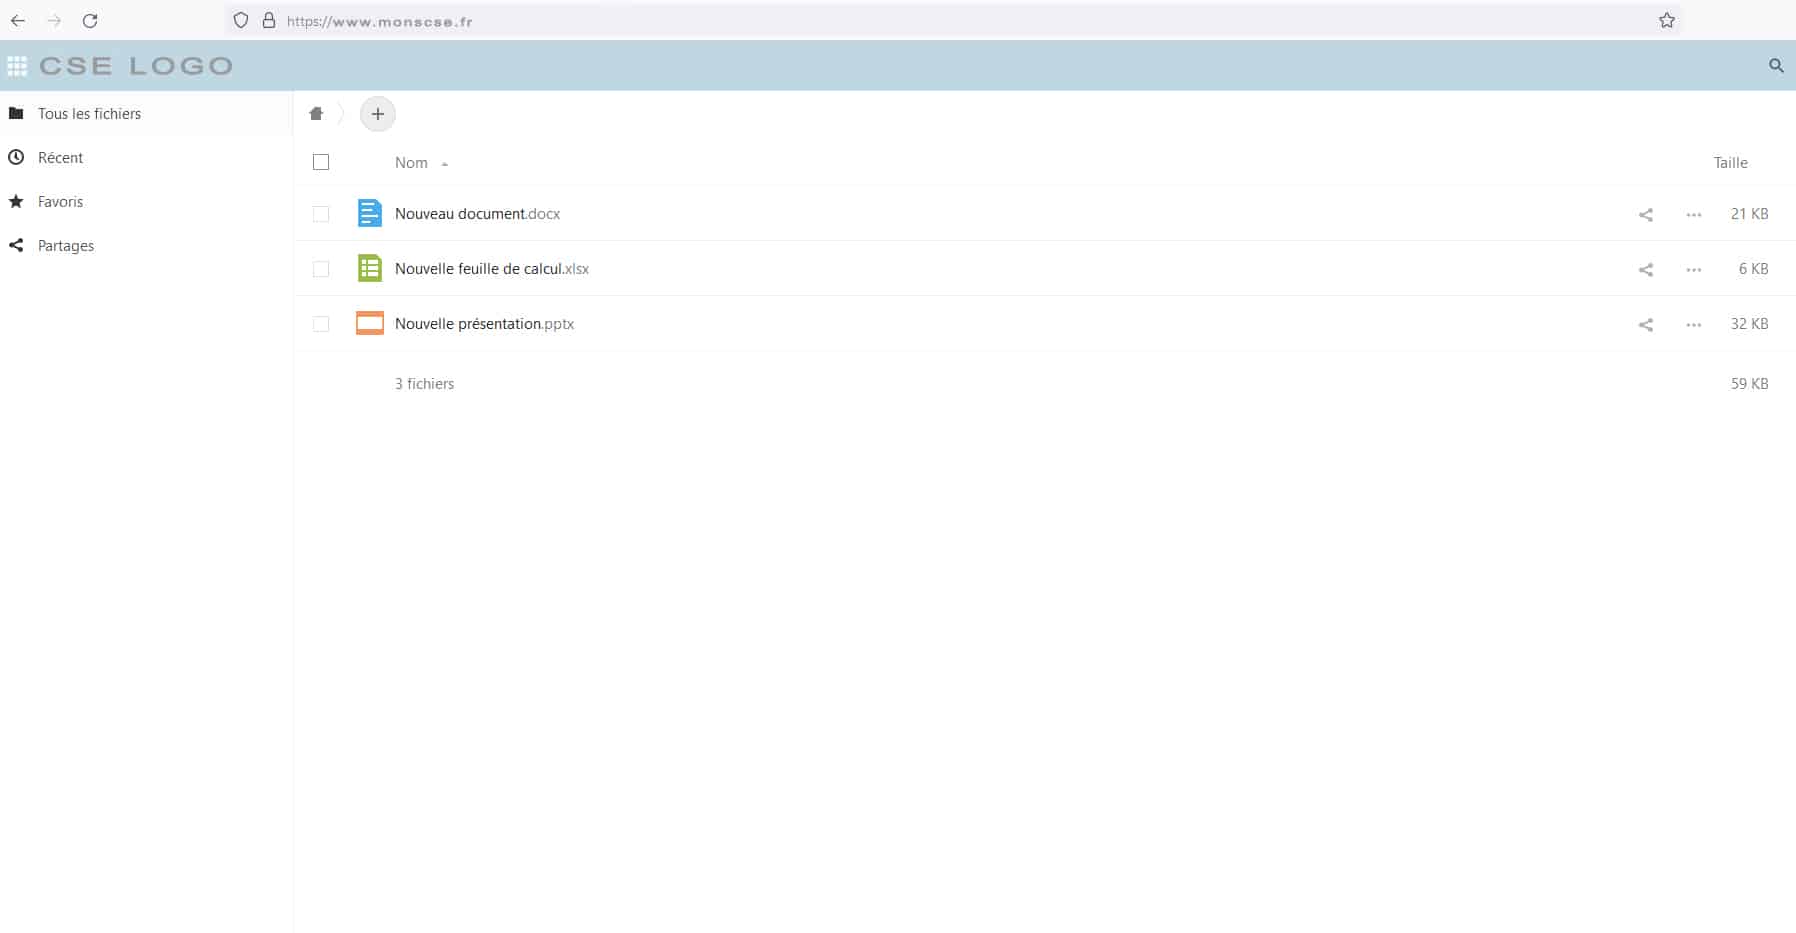Open more actions for Nouvelle présentation.pptx
Screen dimensions: 1796x933
pos(1694,324)
